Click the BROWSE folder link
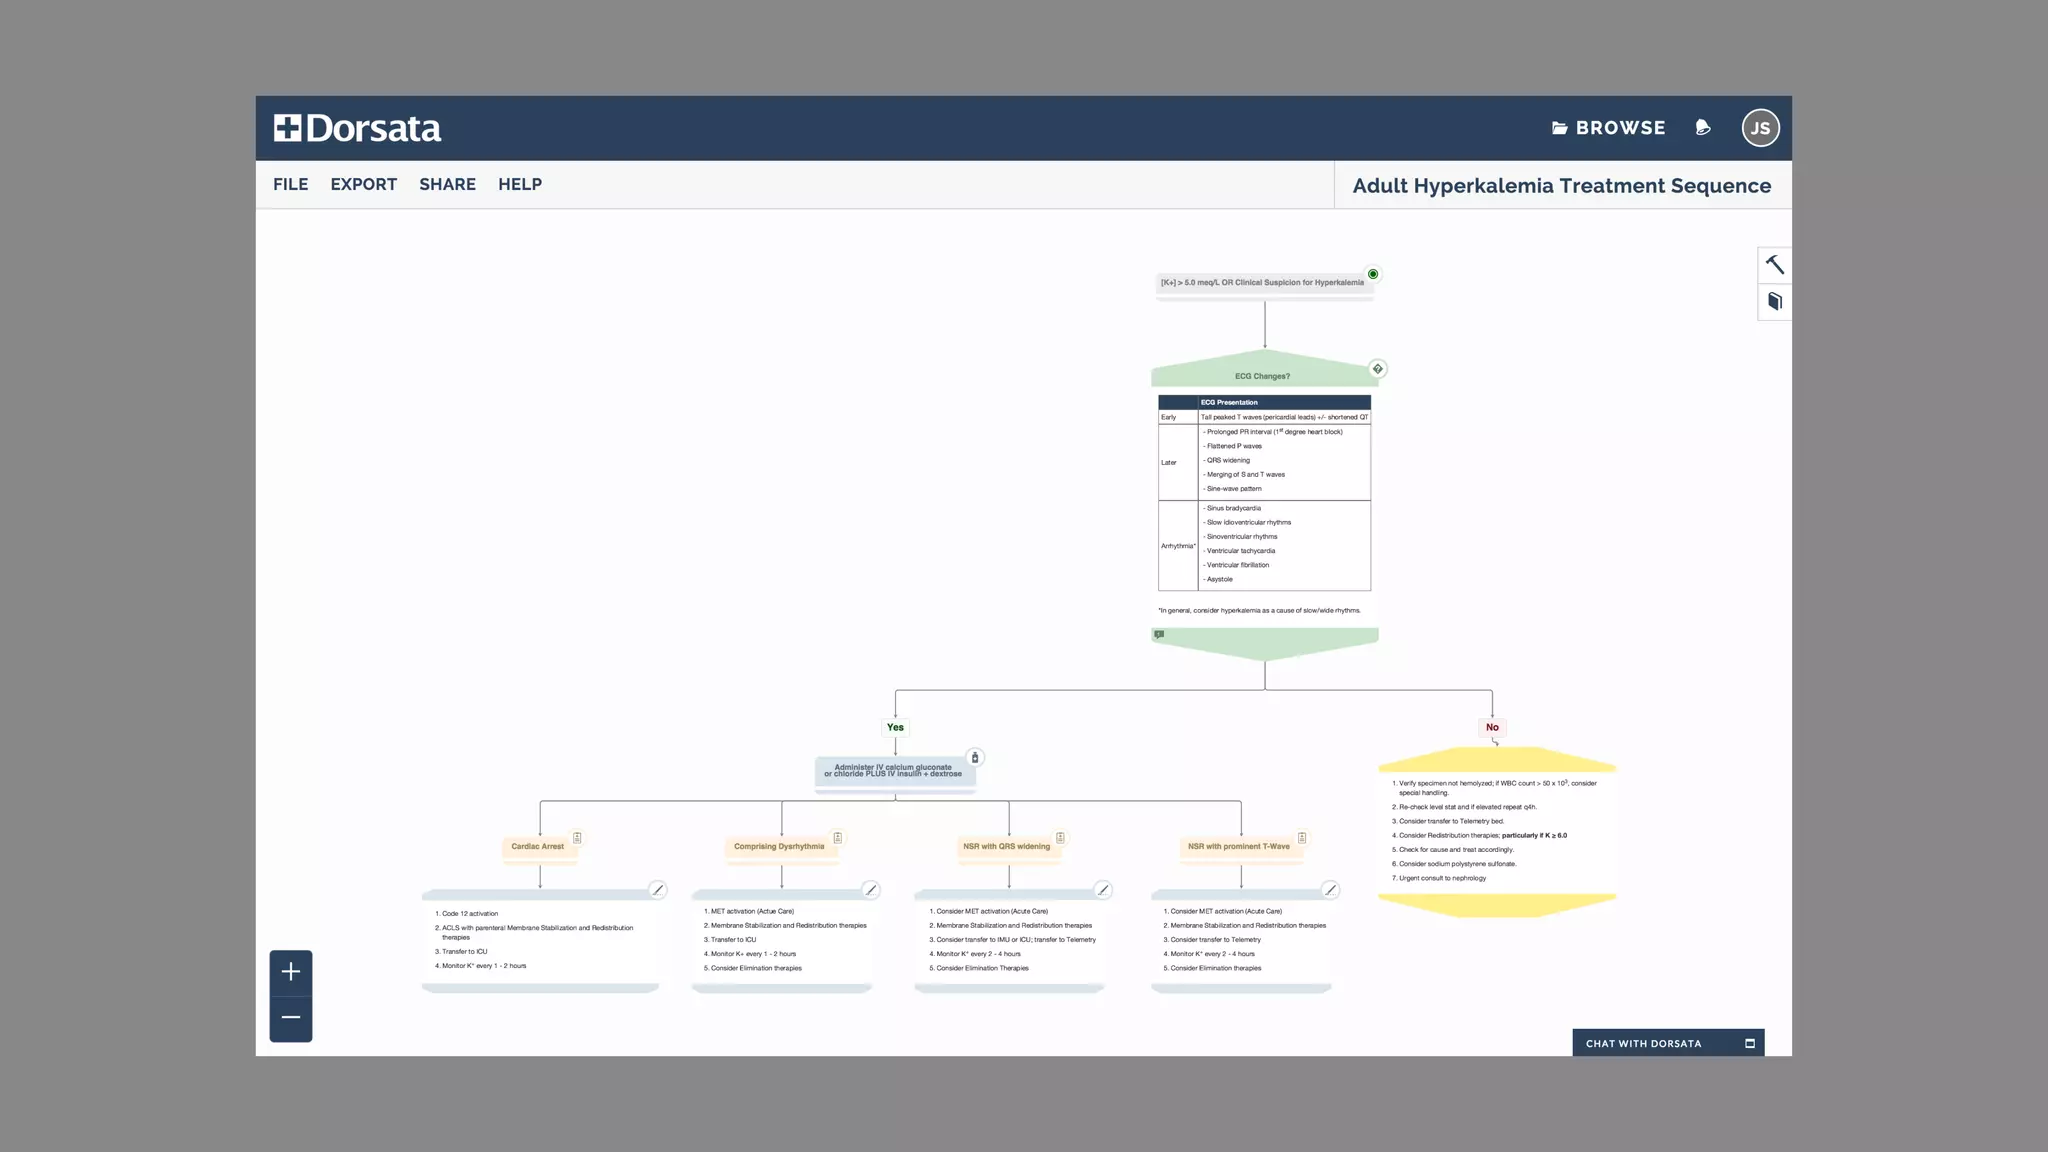The height and width of the screenshot is (1152, 2048). (x=1608, y=128)
